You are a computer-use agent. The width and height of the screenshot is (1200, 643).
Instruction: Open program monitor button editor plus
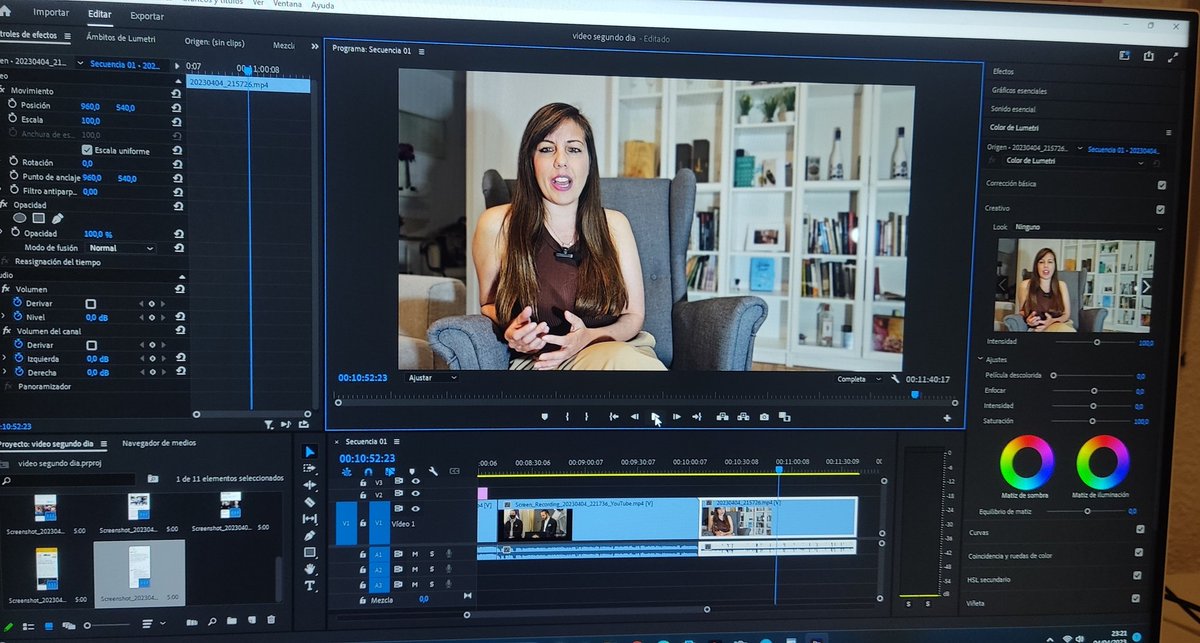(x=947, y=418)
